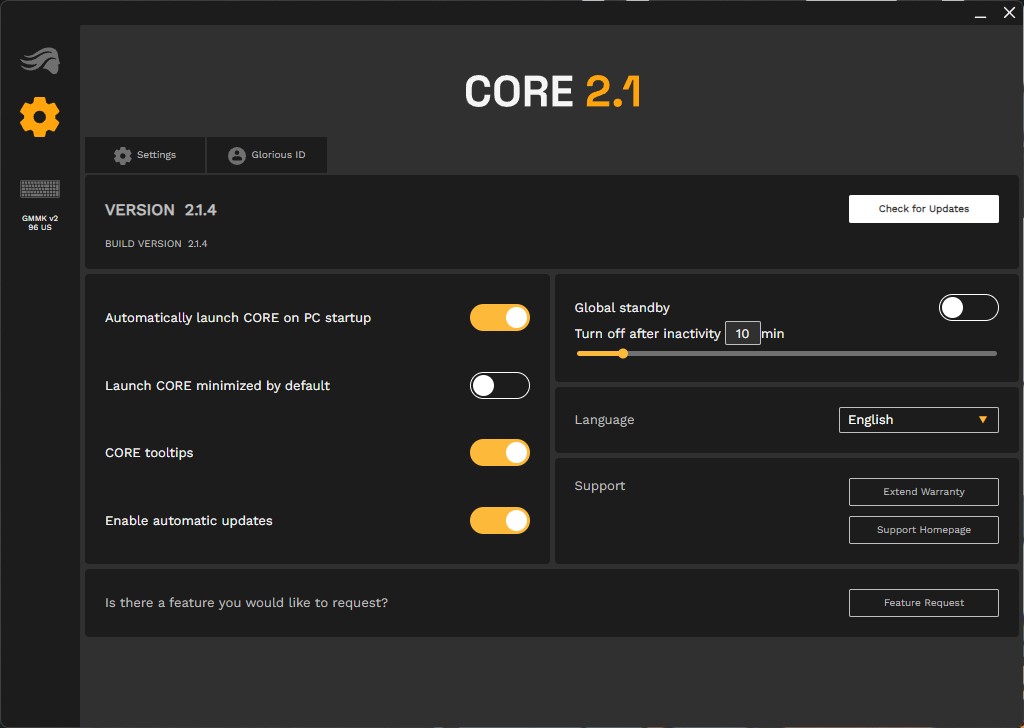
Task: Click the 'Is there a feature you would like to request?' text
Action: coord(246,603)
